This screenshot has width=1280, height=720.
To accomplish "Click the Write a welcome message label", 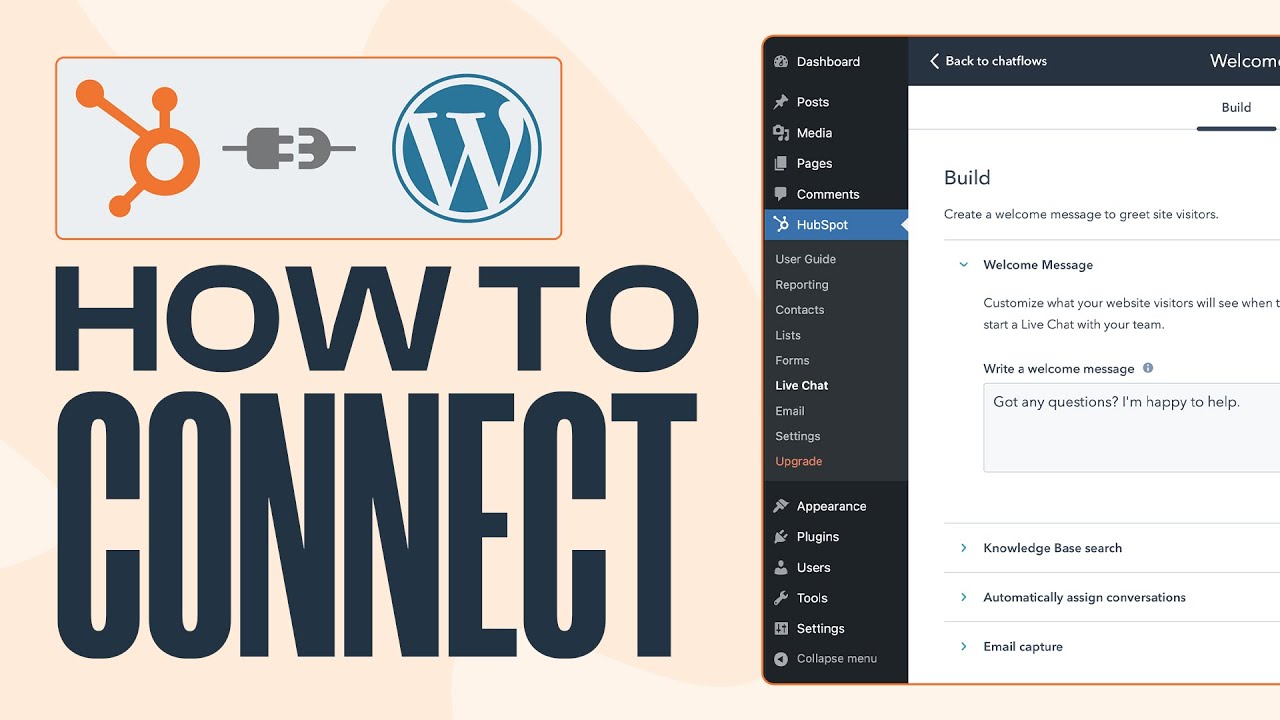I will point(1059,369).
